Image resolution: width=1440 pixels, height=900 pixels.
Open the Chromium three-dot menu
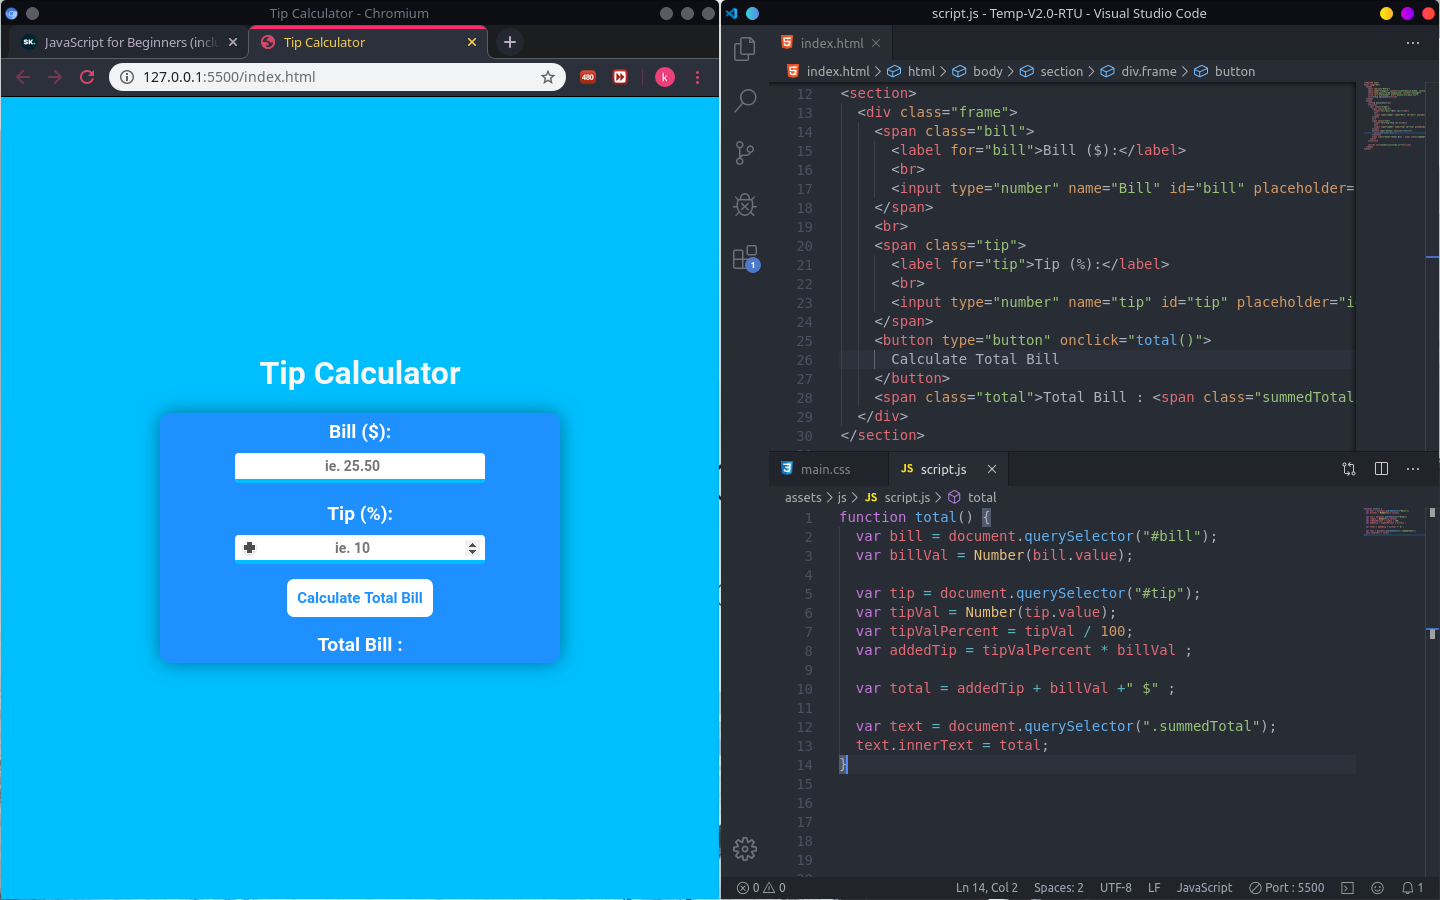(x=697, y=77)
